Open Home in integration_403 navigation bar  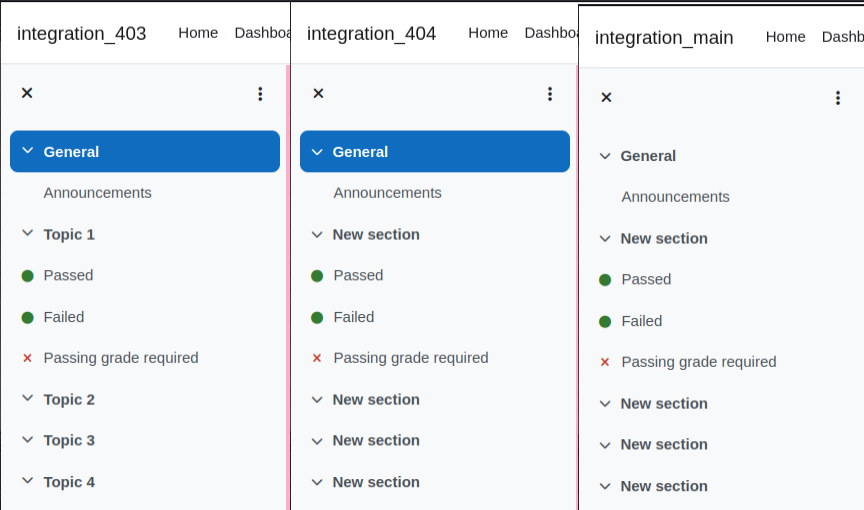(x=198, y=33)
